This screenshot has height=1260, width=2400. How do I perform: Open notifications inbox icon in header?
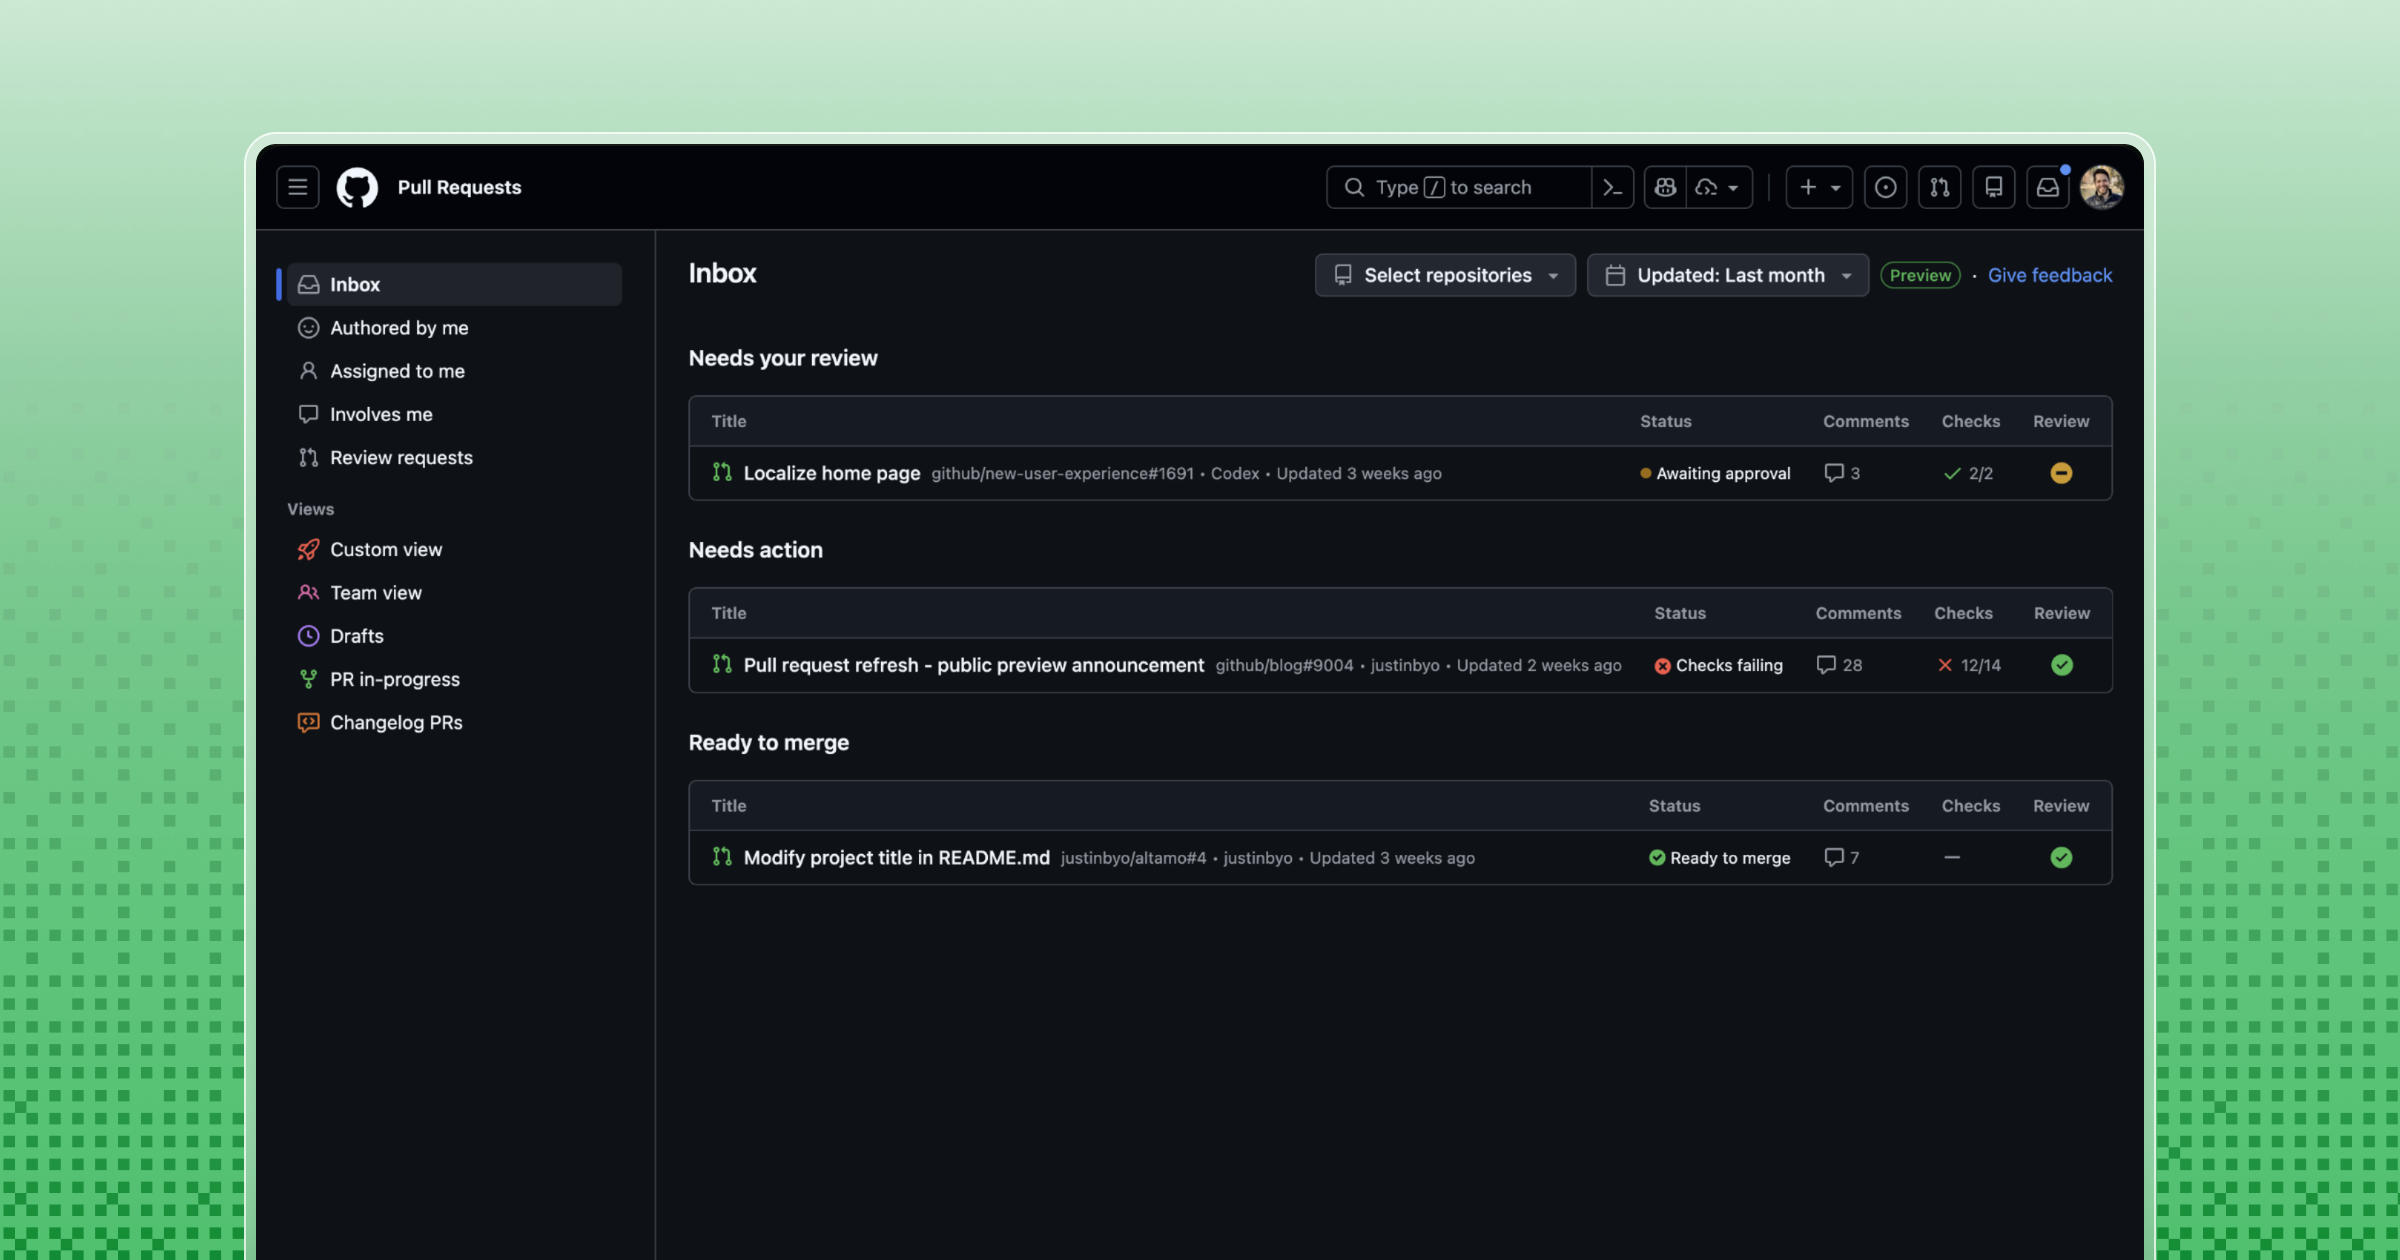click(x=2047, y=187)
